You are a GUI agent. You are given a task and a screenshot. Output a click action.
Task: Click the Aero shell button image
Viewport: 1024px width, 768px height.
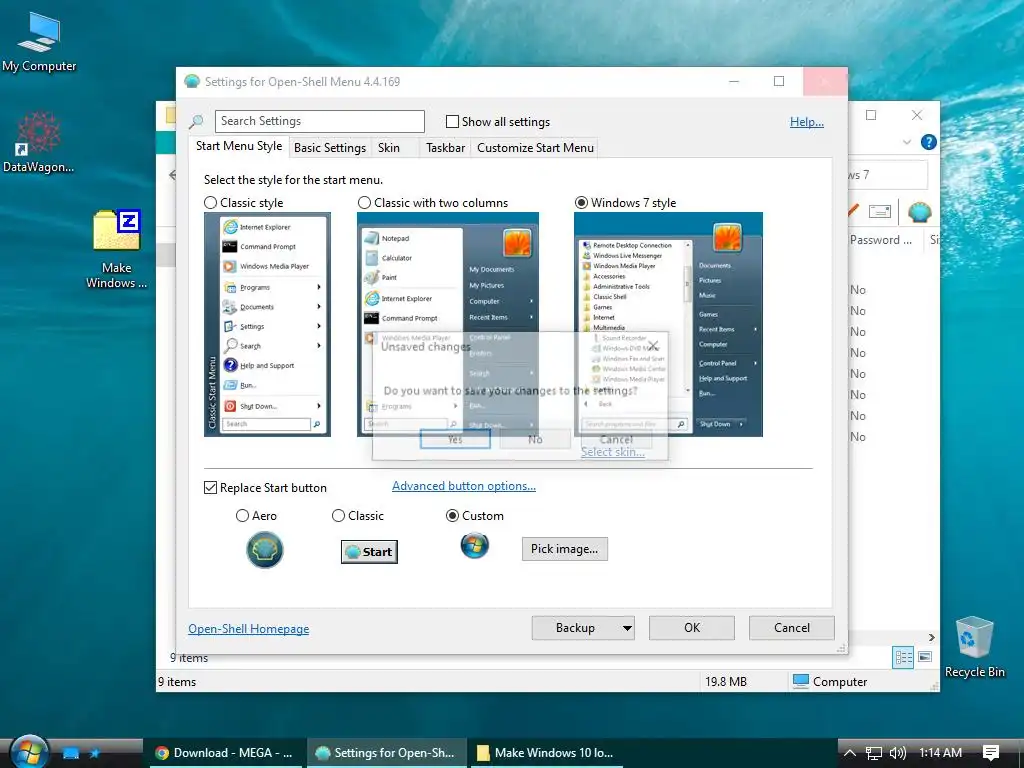pyautogui.click(x=264, y=550)
